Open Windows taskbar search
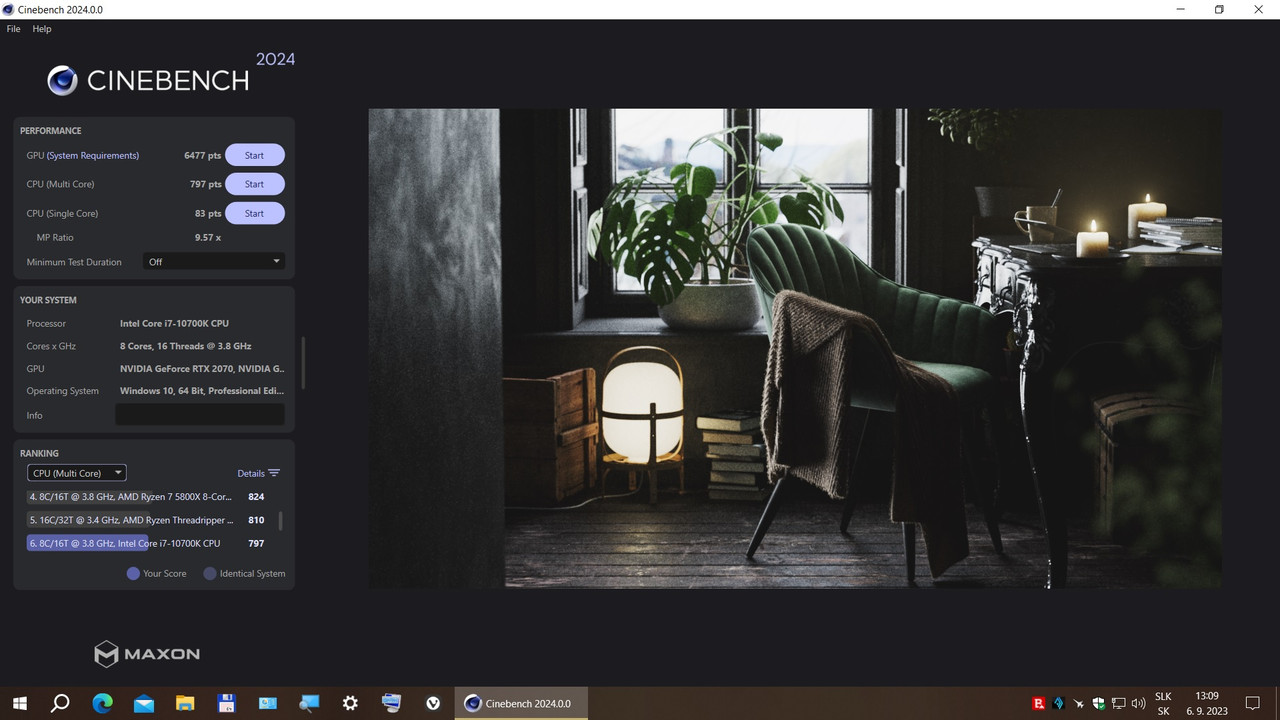The width and height of the screenshot is (1280, 720). [60, 703]
